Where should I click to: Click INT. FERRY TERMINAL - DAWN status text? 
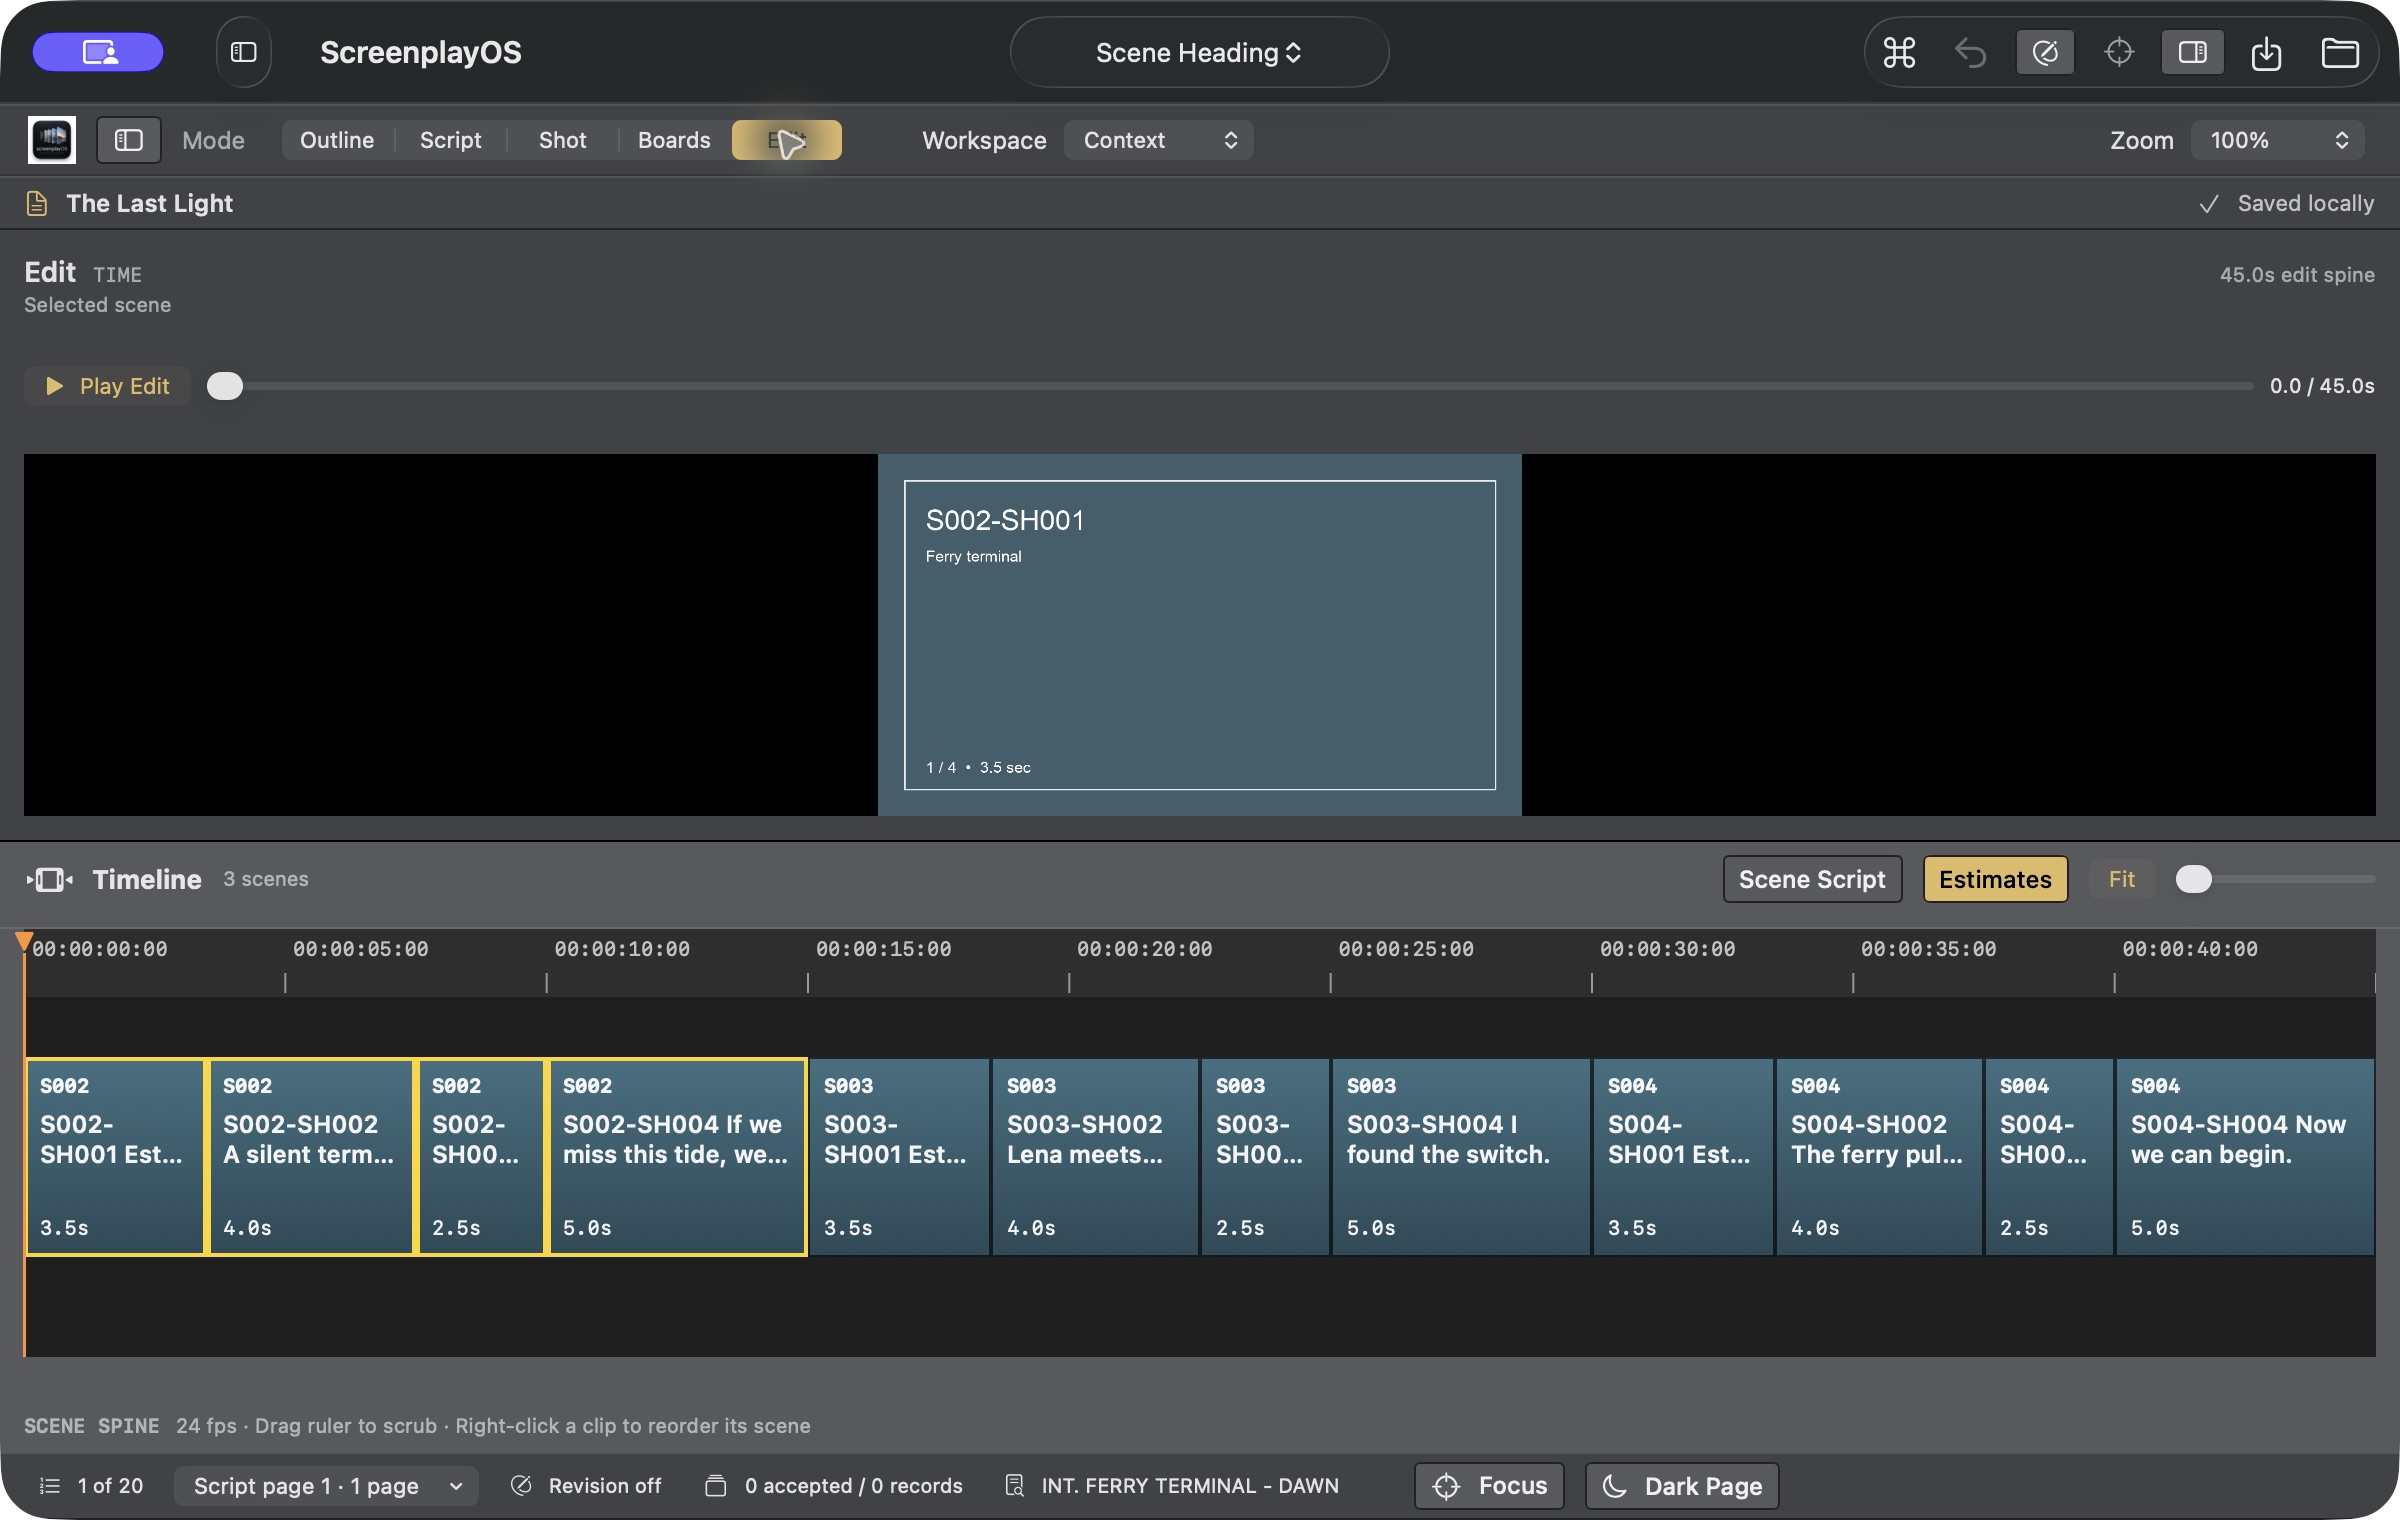1190,1486
